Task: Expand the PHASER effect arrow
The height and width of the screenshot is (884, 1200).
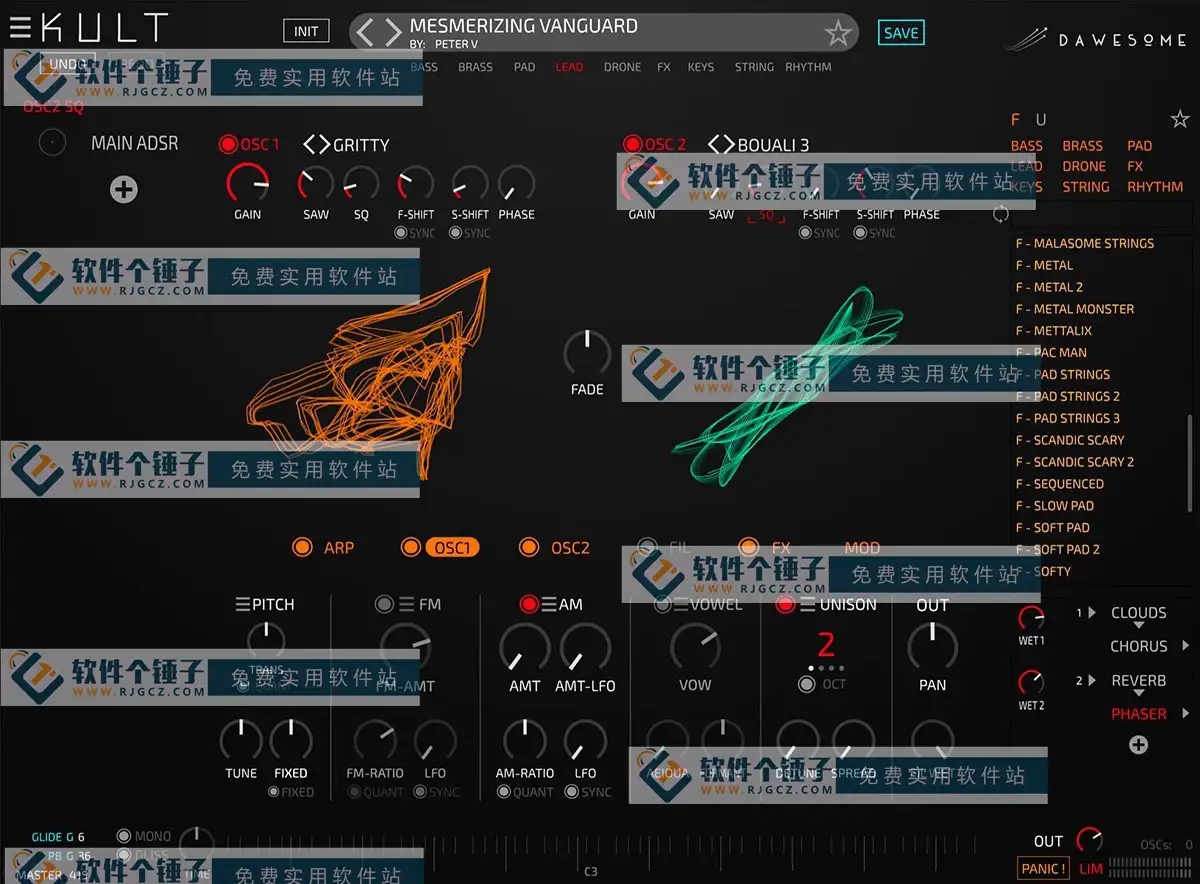Action: 1186,714
